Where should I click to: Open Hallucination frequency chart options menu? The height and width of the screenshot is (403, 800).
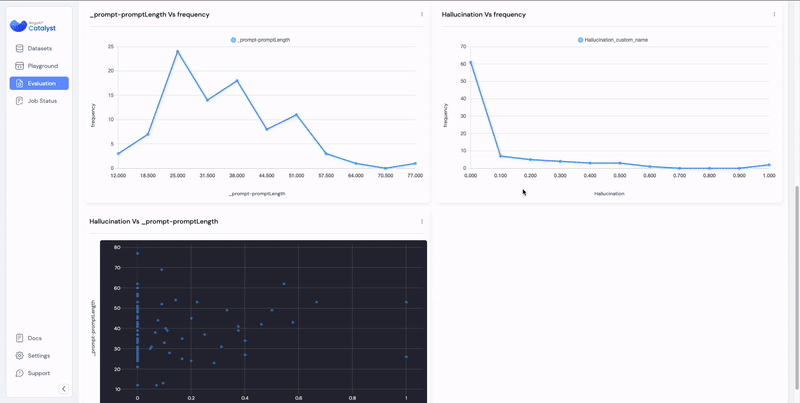(774, 15)
